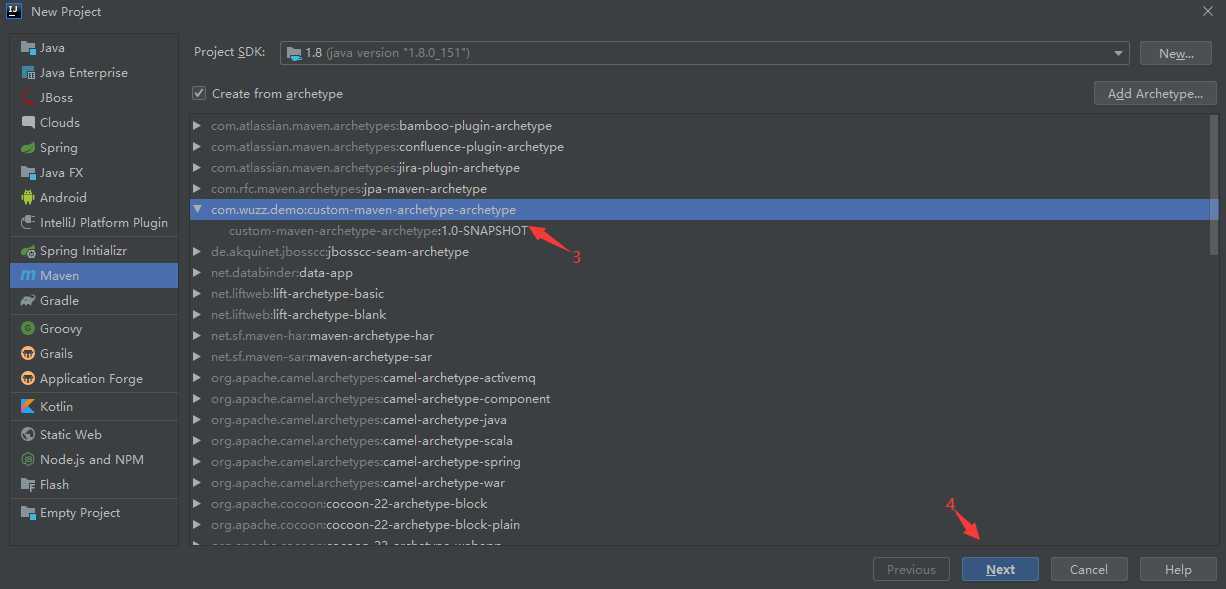Click the Groovy icon
Screen dimensions: 1226x589
tap(28, 329)
